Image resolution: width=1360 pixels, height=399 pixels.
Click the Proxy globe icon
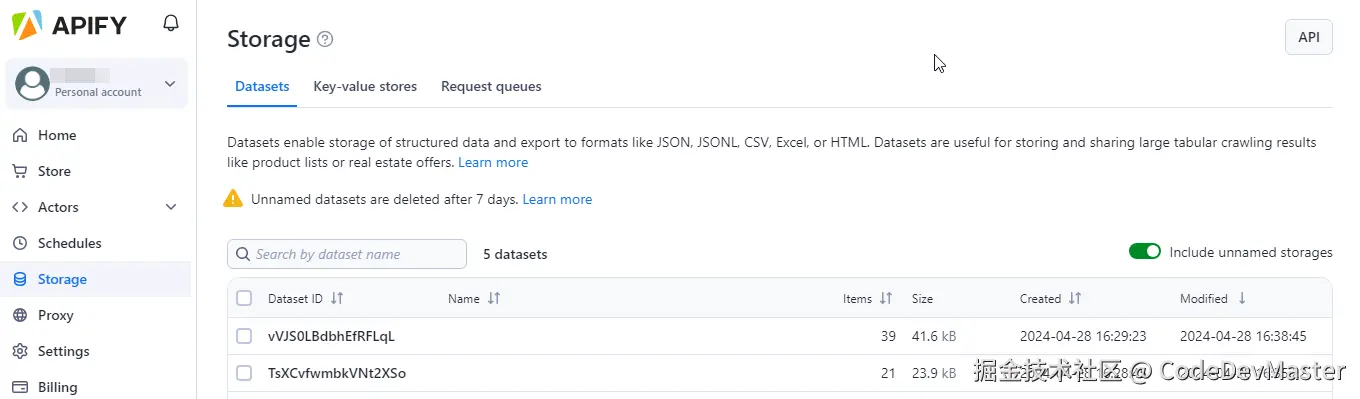(x=20, y=315)
